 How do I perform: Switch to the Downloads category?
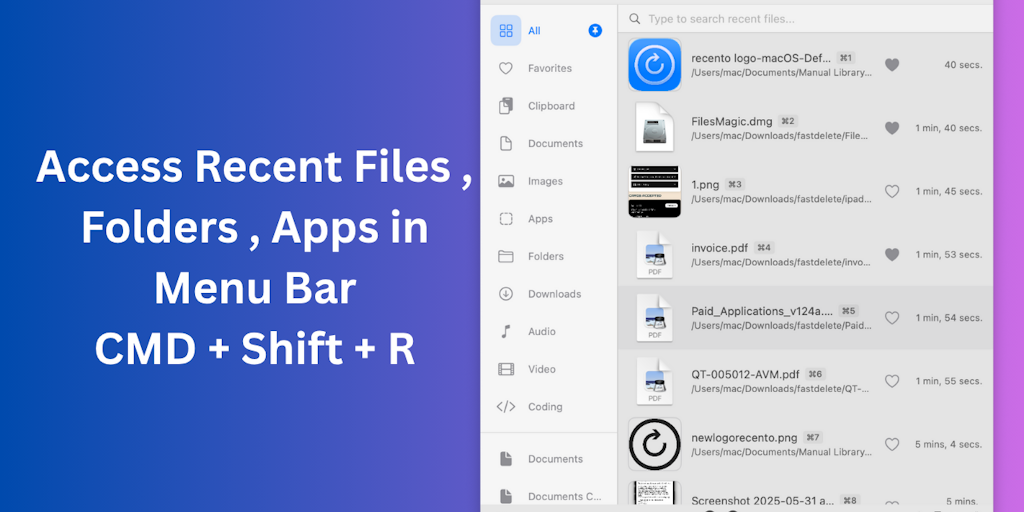point(554,294)
